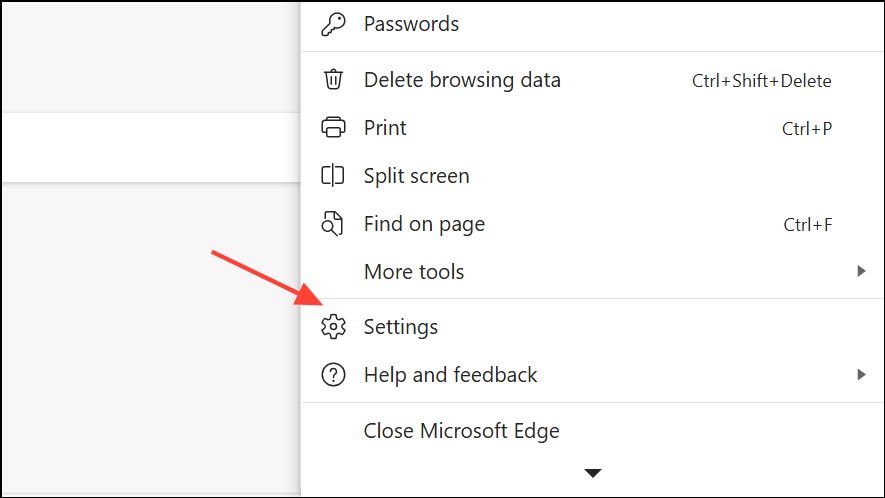This screenshot has height=498, width=885.
Task: Click the Ctrl+Shift+Delete shortcut label
Action: coord(761,81)
